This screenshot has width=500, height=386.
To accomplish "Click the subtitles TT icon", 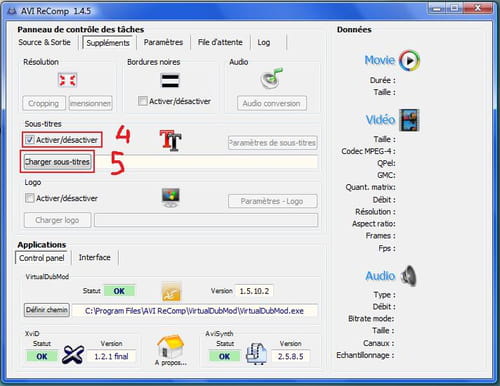I will click(171, 140).
